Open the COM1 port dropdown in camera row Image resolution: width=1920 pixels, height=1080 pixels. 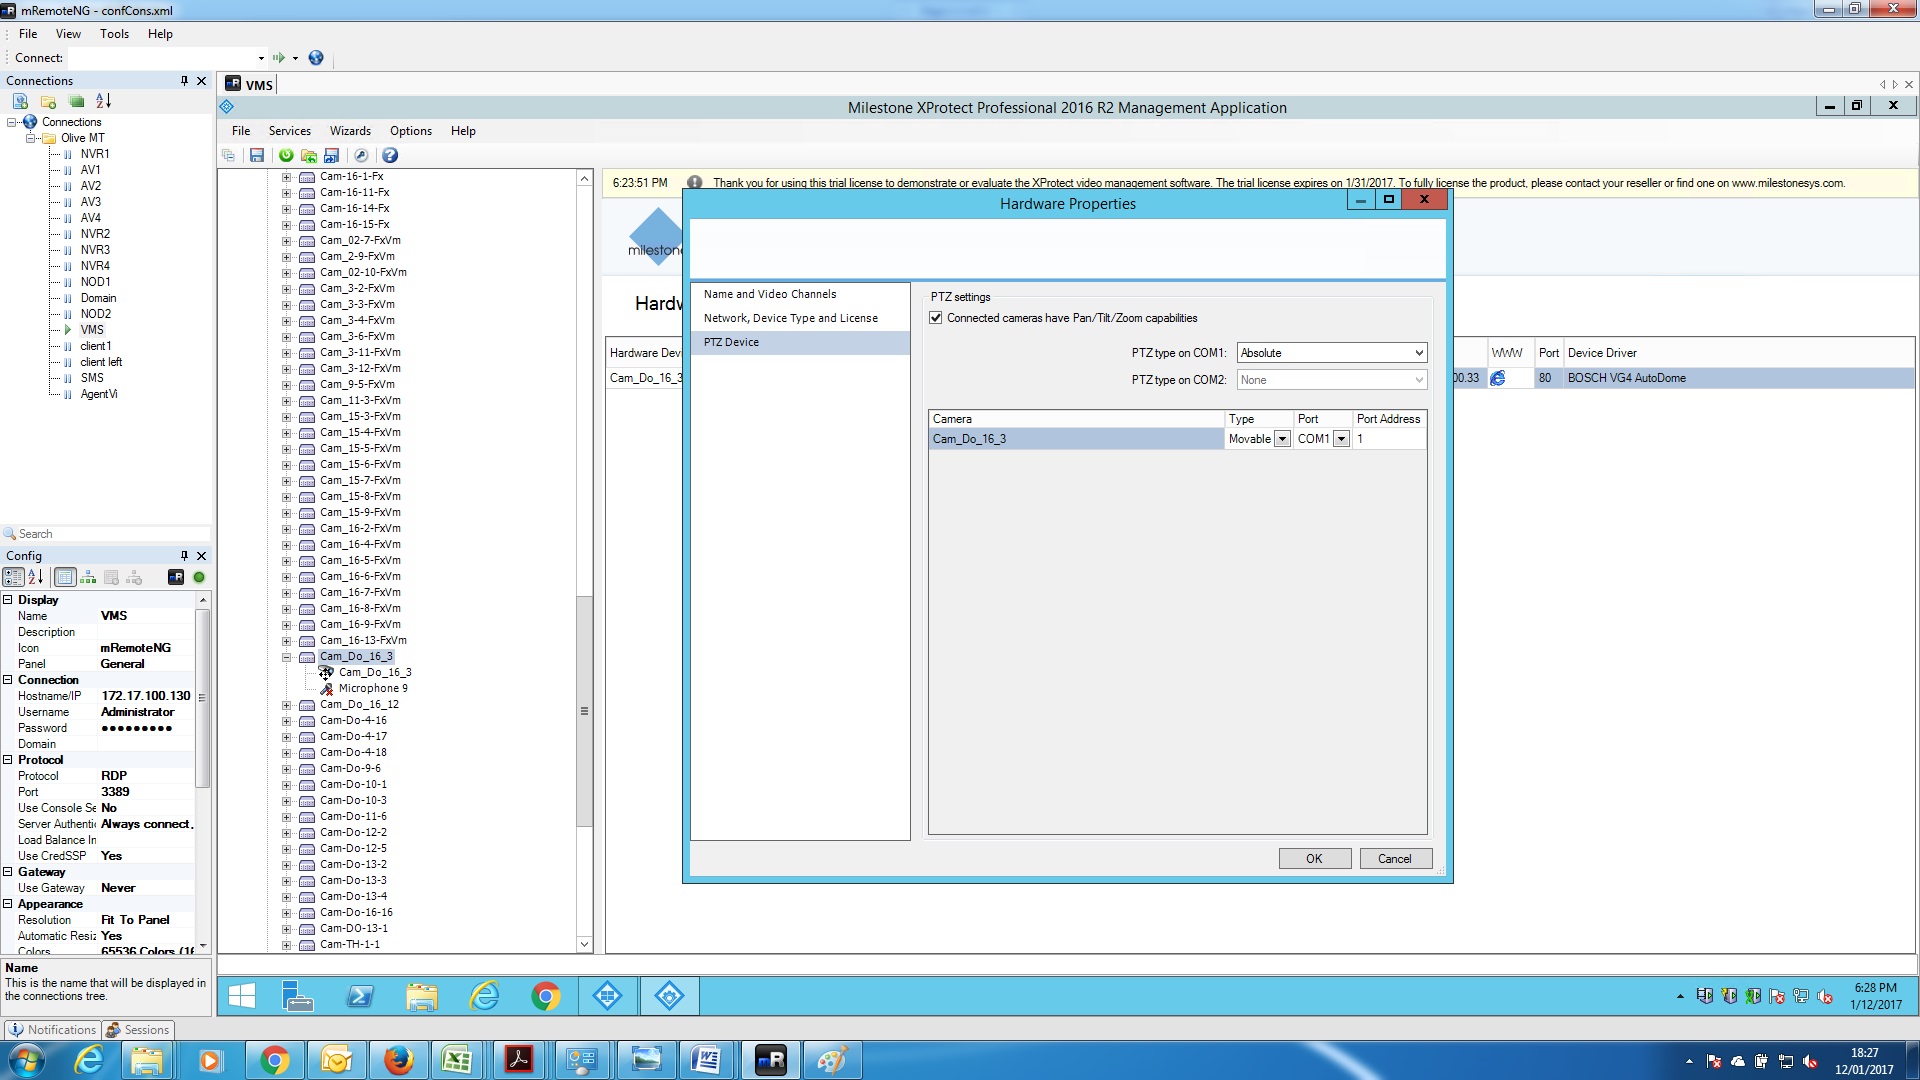pos(1341,439)
